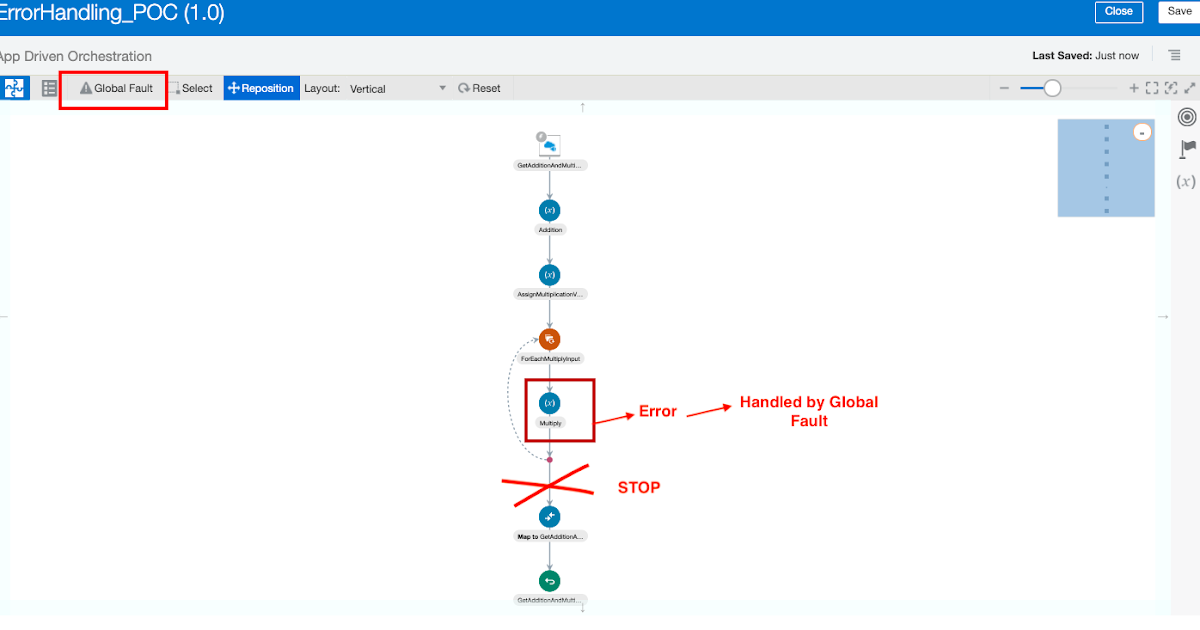Select the ForEachMultiplyInput loop node
Screen dimensions: 1200x630
(x=549, y=339)
